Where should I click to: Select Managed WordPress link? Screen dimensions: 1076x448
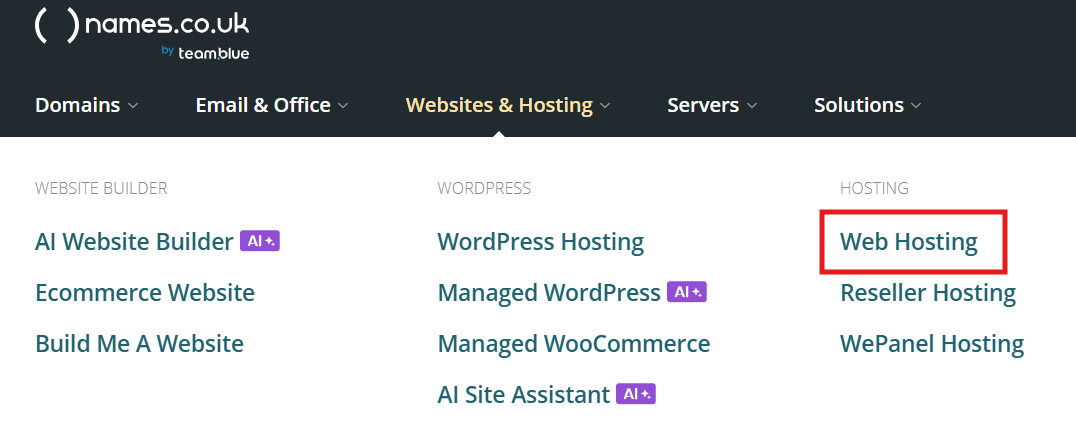tap(549, 293)
